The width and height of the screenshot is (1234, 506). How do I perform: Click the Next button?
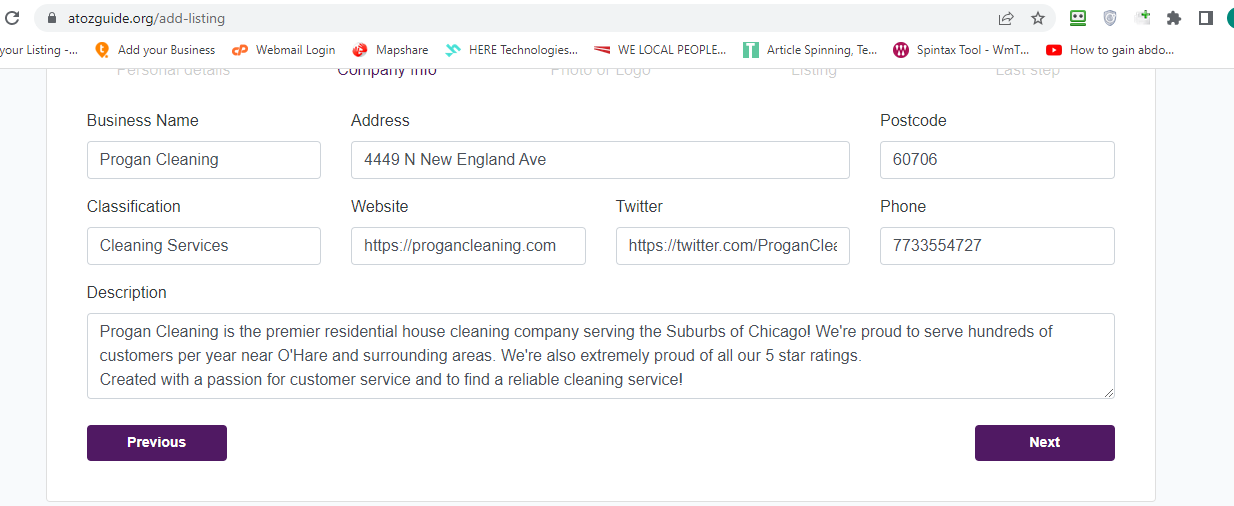(x=1045, y=443)
